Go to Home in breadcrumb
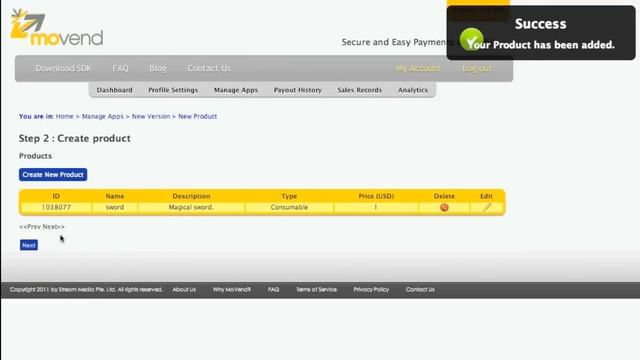Image resolution: width=640 pixels, height=360 pixels. (64, 116)
